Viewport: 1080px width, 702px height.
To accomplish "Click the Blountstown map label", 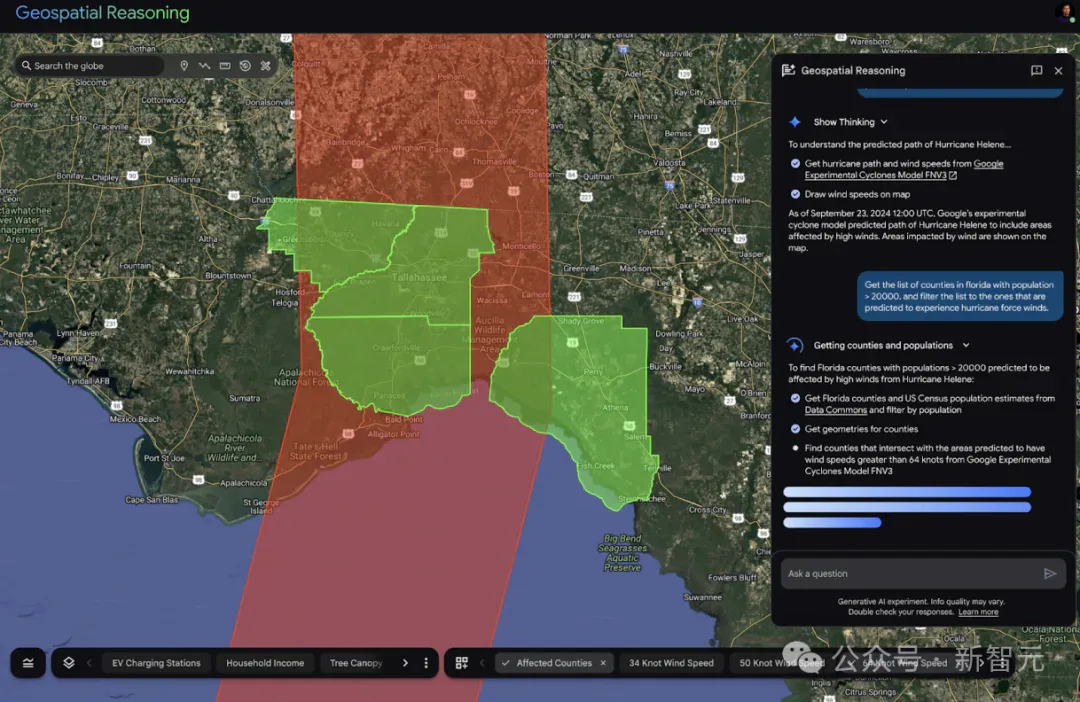I will coord(228,276).
